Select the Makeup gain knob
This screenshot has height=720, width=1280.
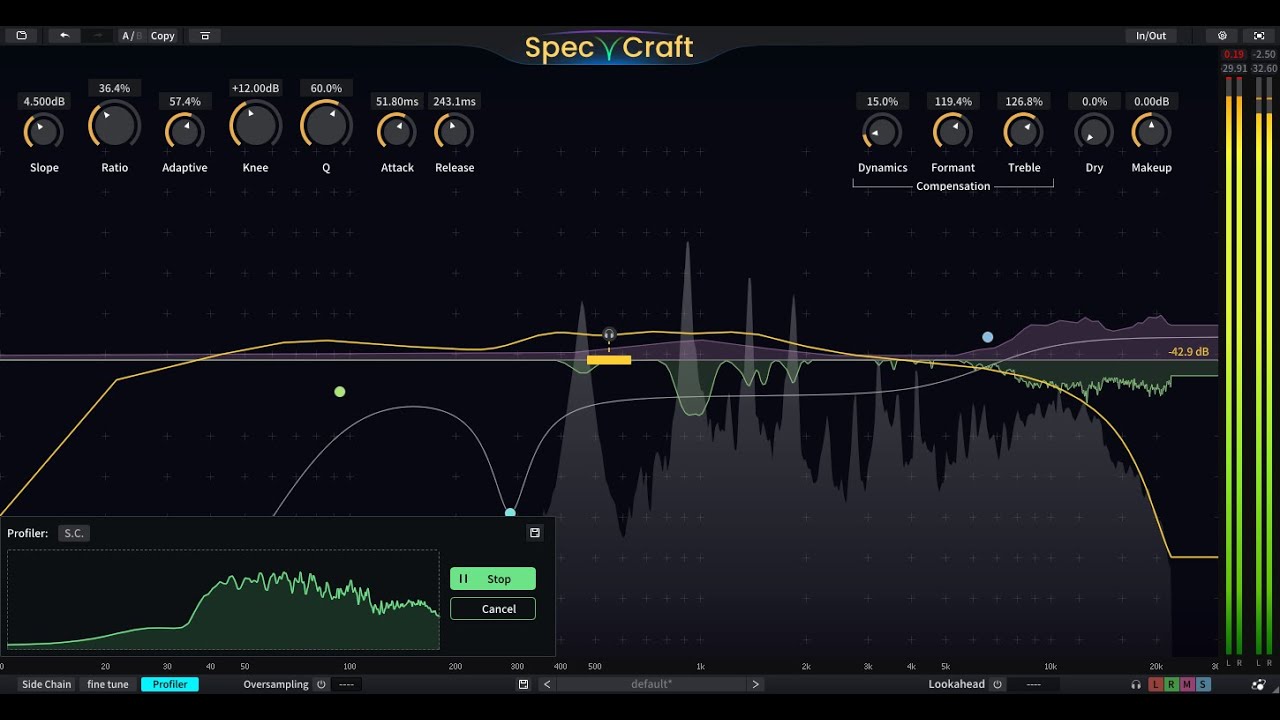pyautogui.click(x=1151, y=131)
